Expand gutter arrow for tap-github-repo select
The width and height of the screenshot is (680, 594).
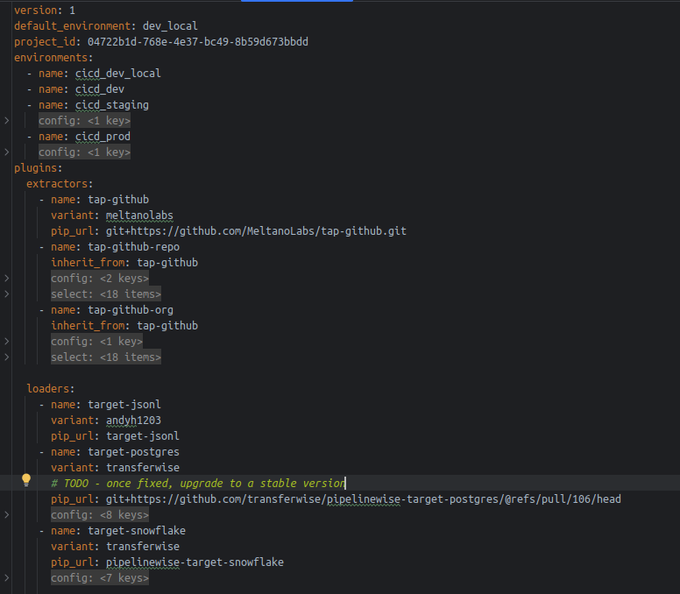pos(7,294)
